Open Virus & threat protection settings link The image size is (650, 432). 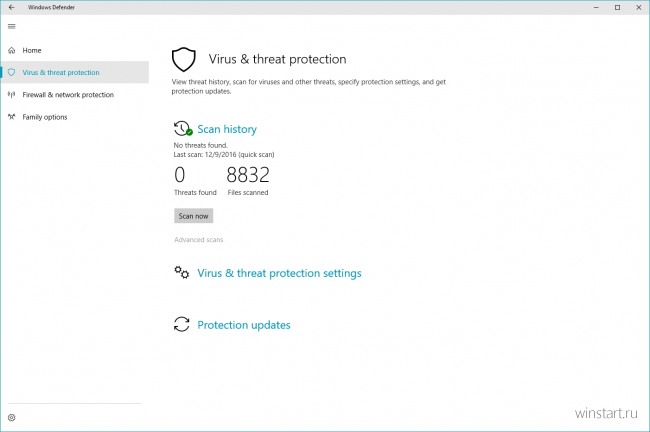[279, 273]
